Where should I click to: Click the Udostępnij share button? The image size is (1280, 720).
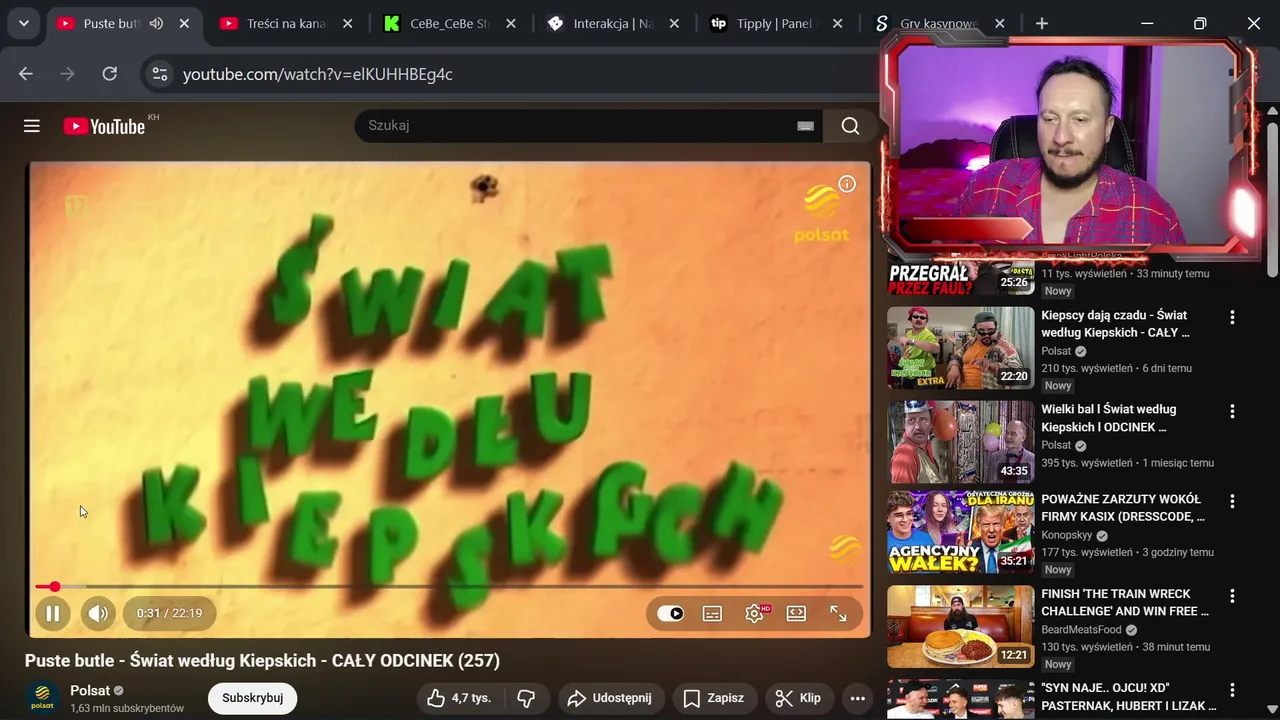point(611,698)
